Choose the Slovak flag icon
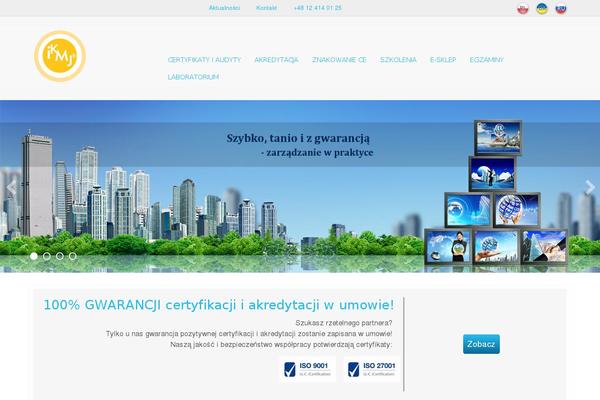 [x=560, y=8]
